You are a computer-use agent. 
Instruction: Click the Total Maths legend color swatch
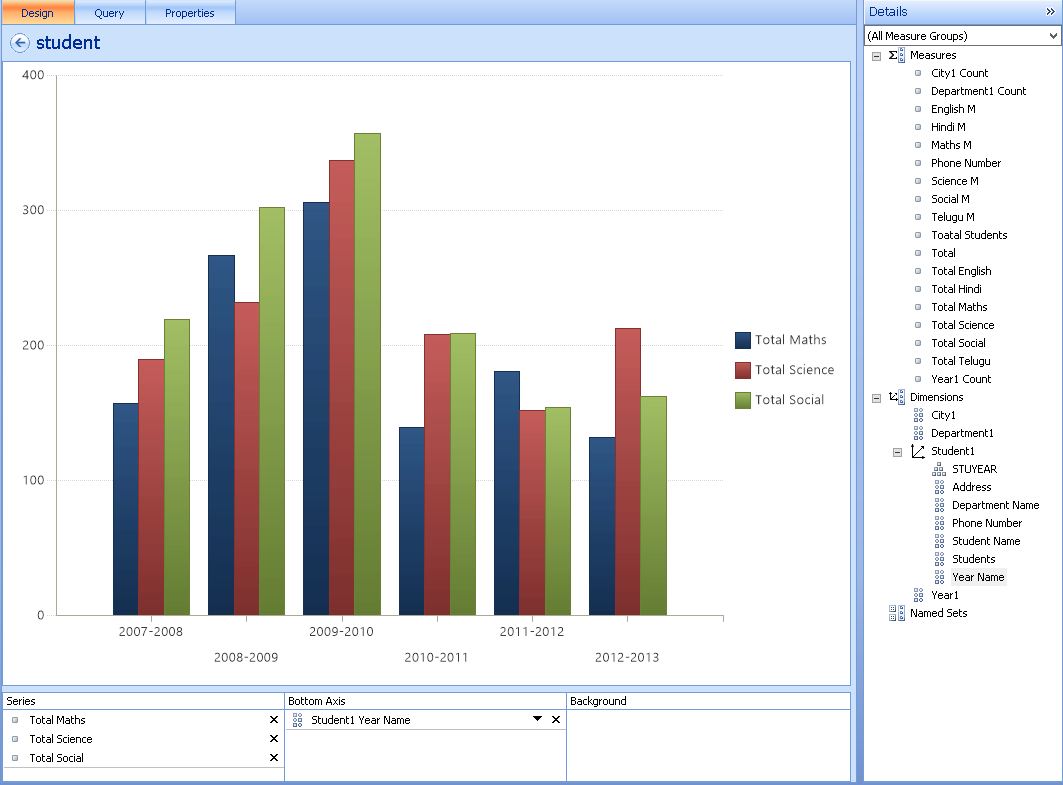coord(743,340)
